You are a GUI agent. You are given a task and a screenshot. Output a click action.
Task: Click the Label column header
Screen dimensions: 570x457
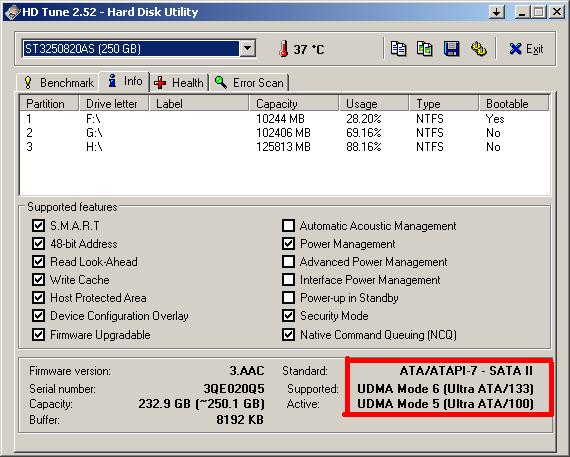(199, 104)
